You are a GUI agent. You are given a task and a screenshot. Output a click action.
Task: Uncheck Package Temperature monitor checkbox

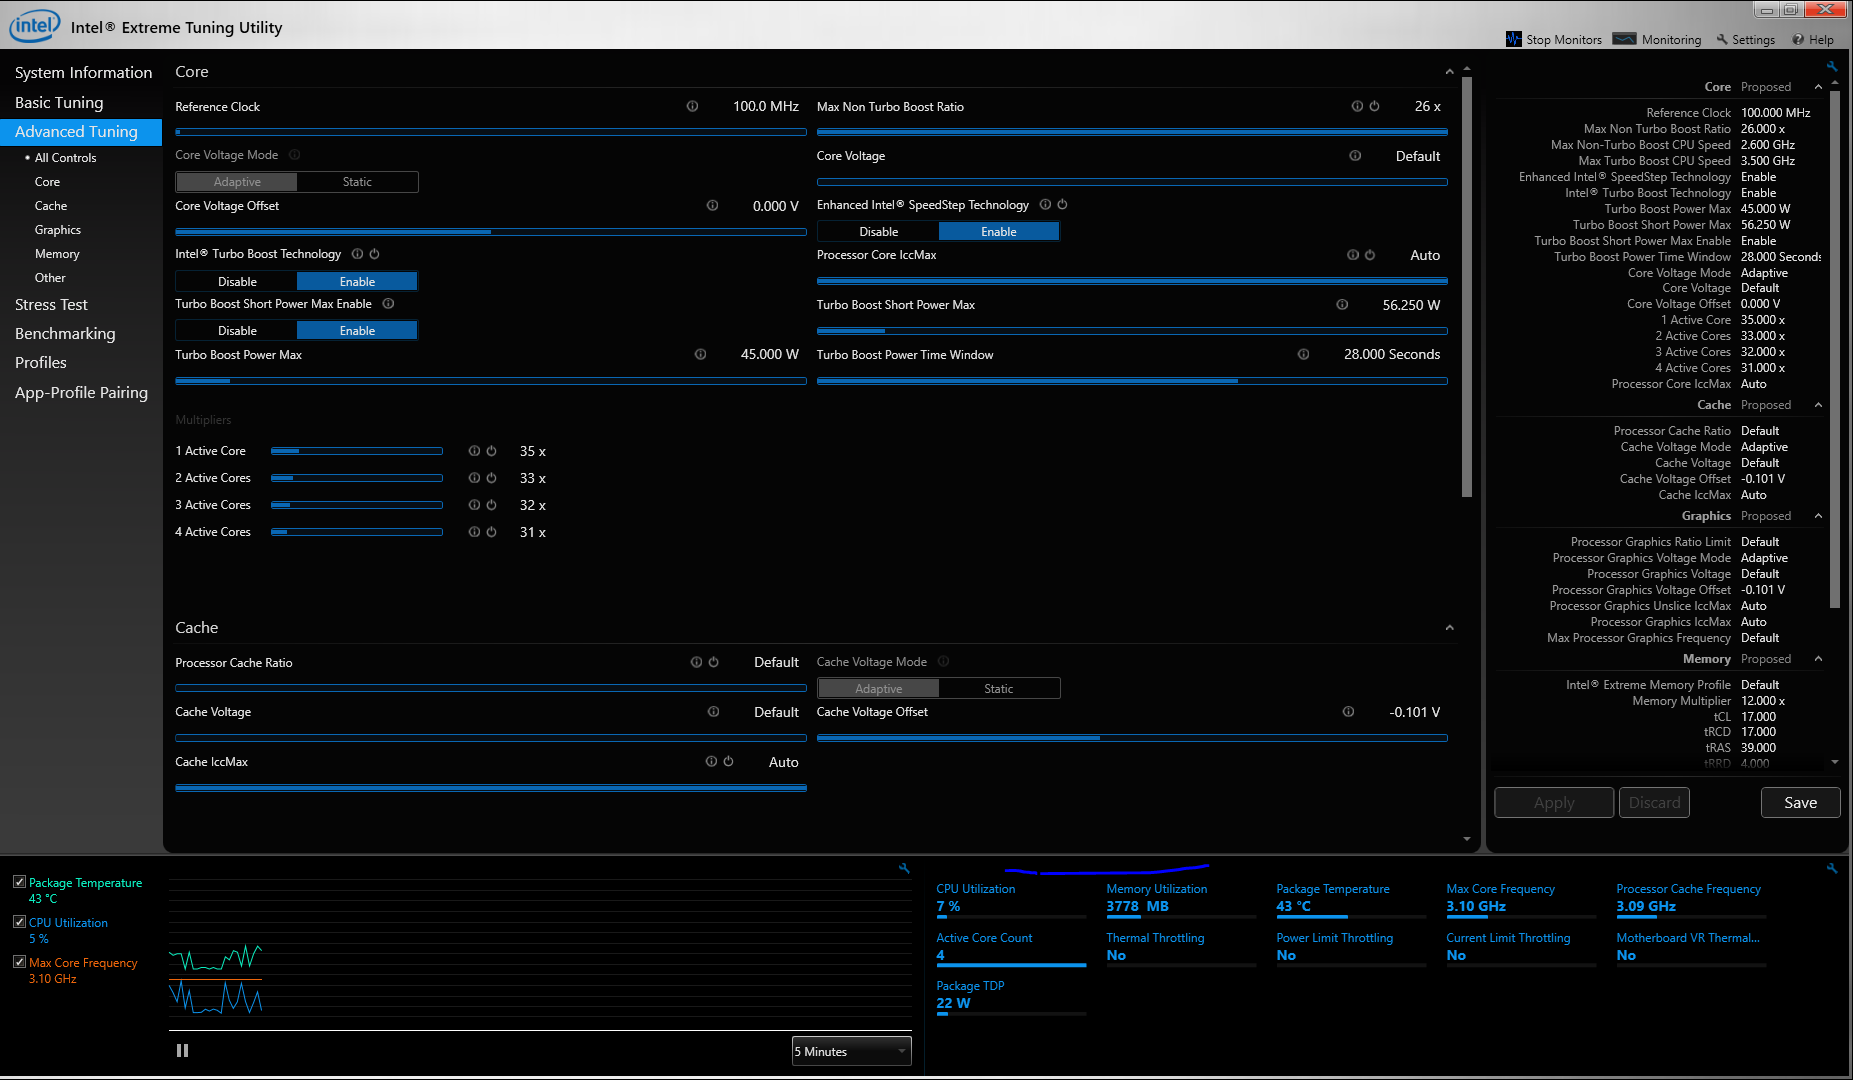click(19, 882)
